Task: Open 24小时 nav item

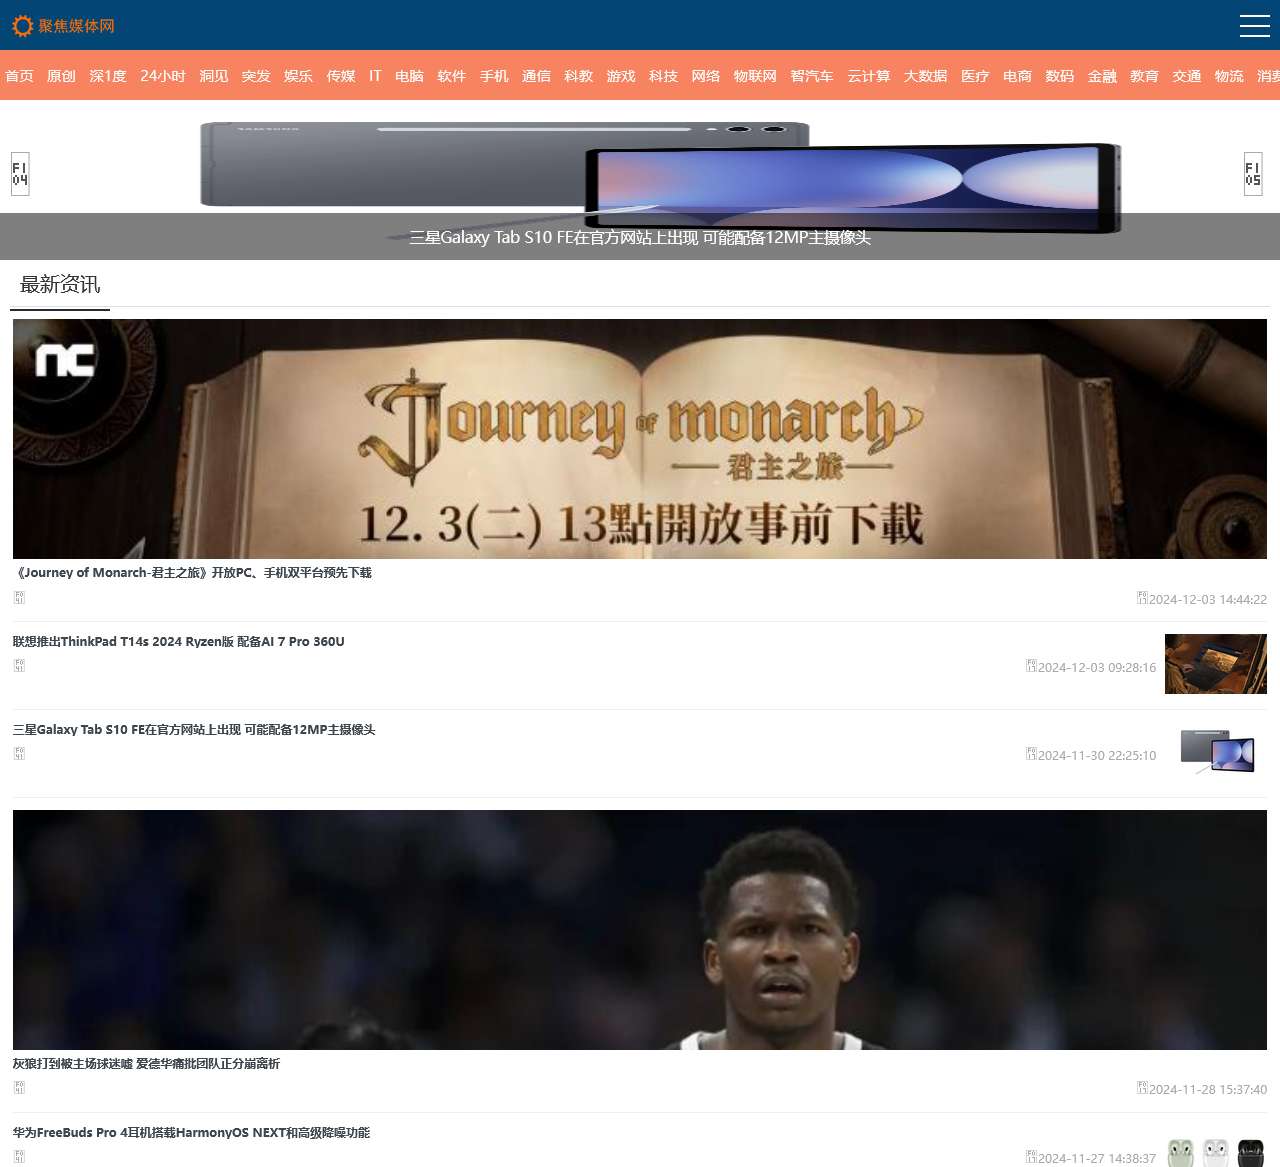Action: tap(163, 76)
